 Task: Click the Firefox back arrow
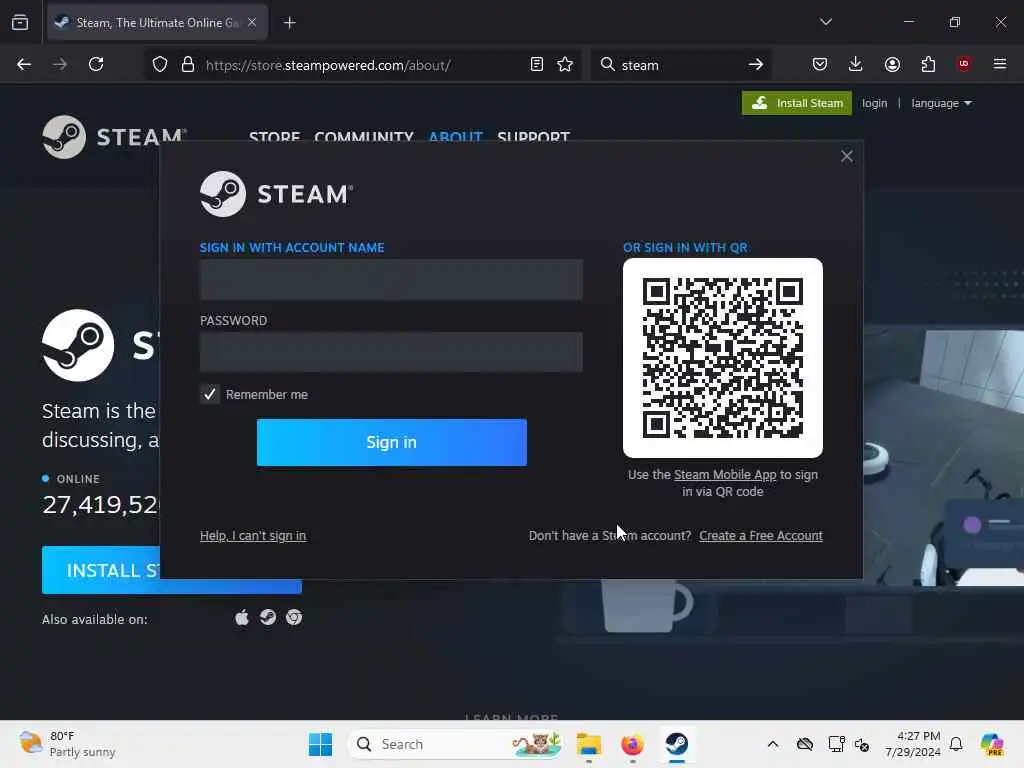[x=24, y=64]
